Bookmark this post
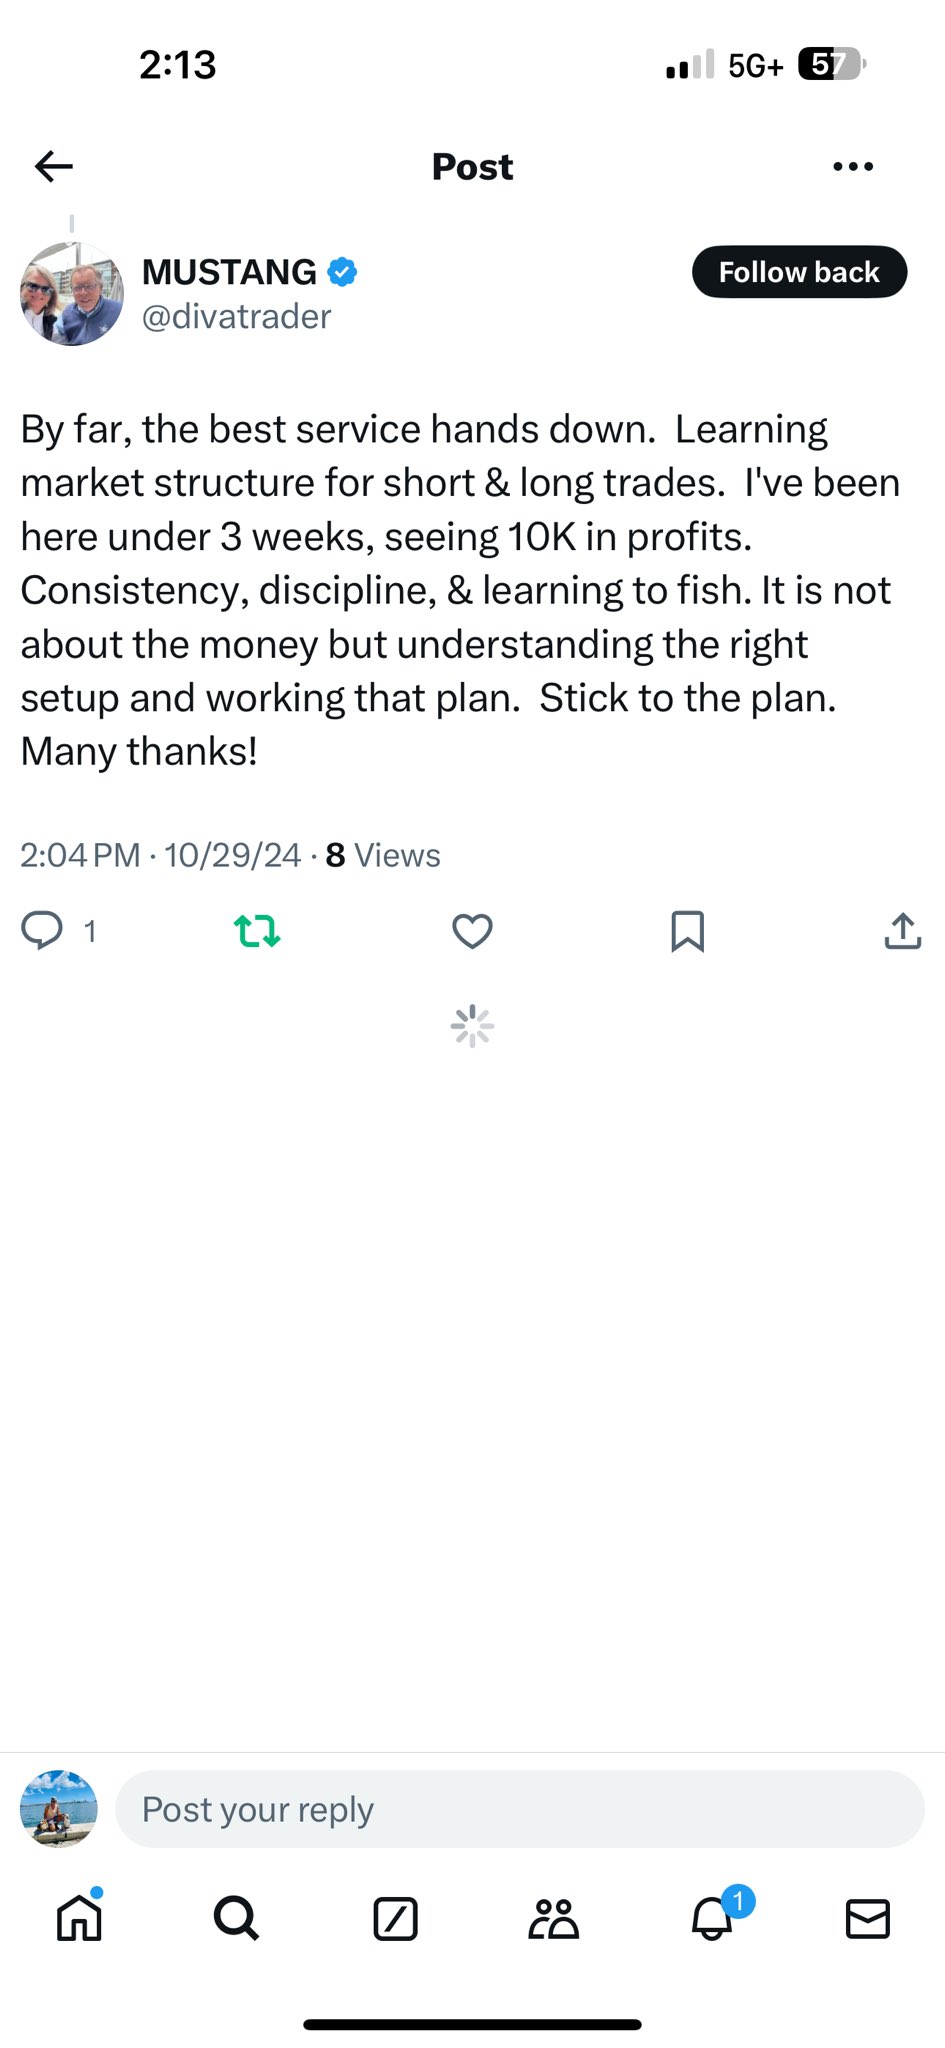Screen dimensions: 945x2048 tap(687, 931)
